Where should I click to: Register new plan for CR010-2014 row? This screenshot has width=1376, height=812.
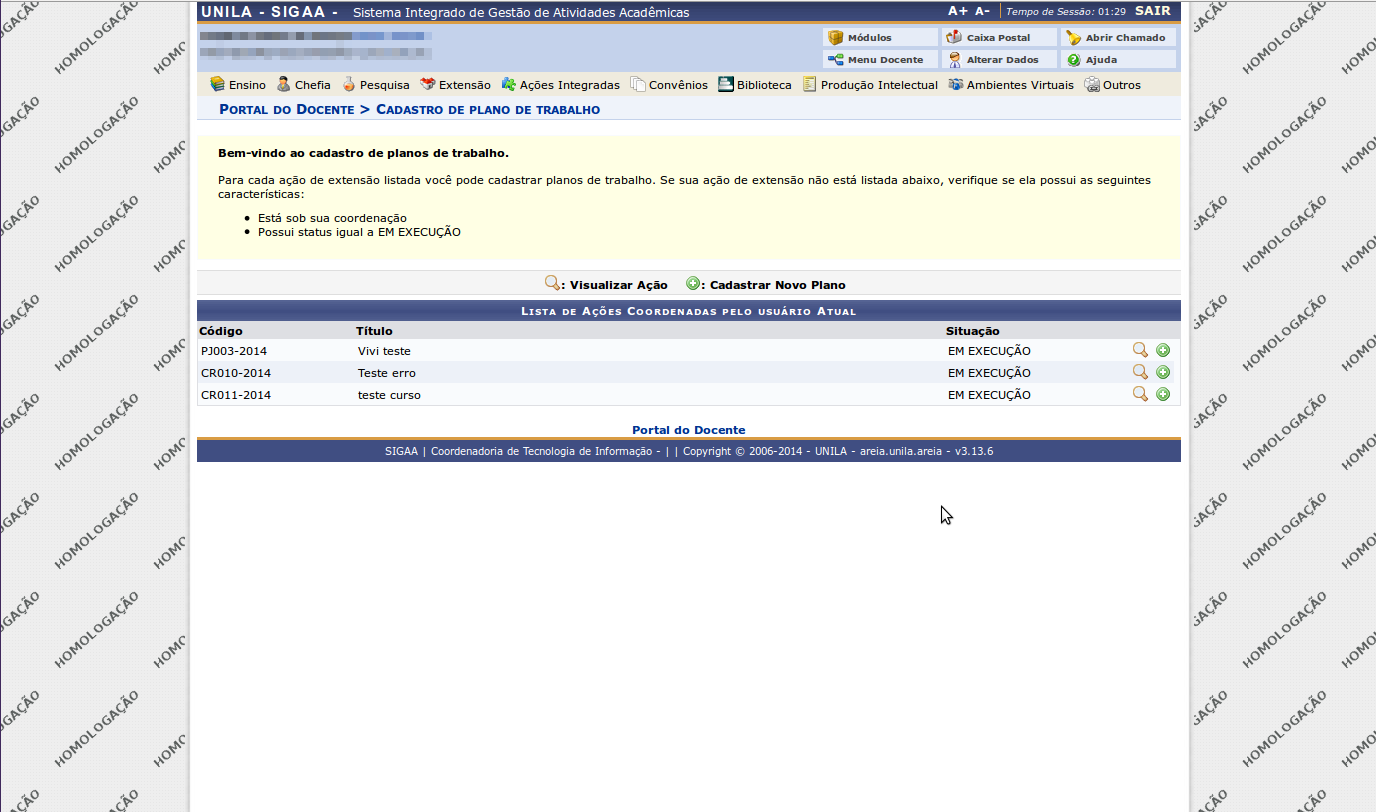(x=1163, y=372)
